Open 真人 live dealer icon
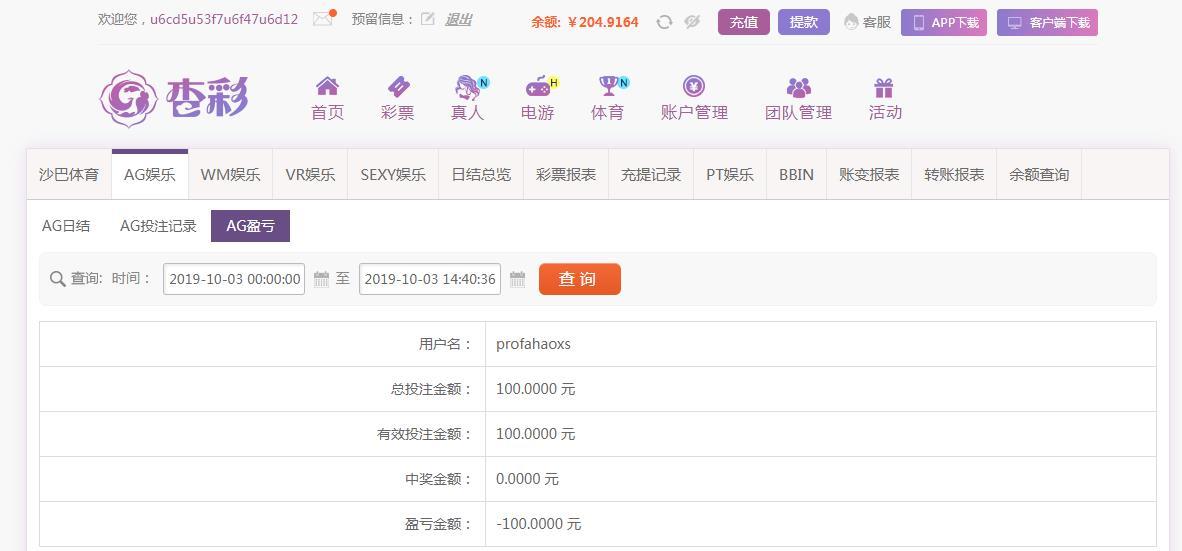 (467, 87)
